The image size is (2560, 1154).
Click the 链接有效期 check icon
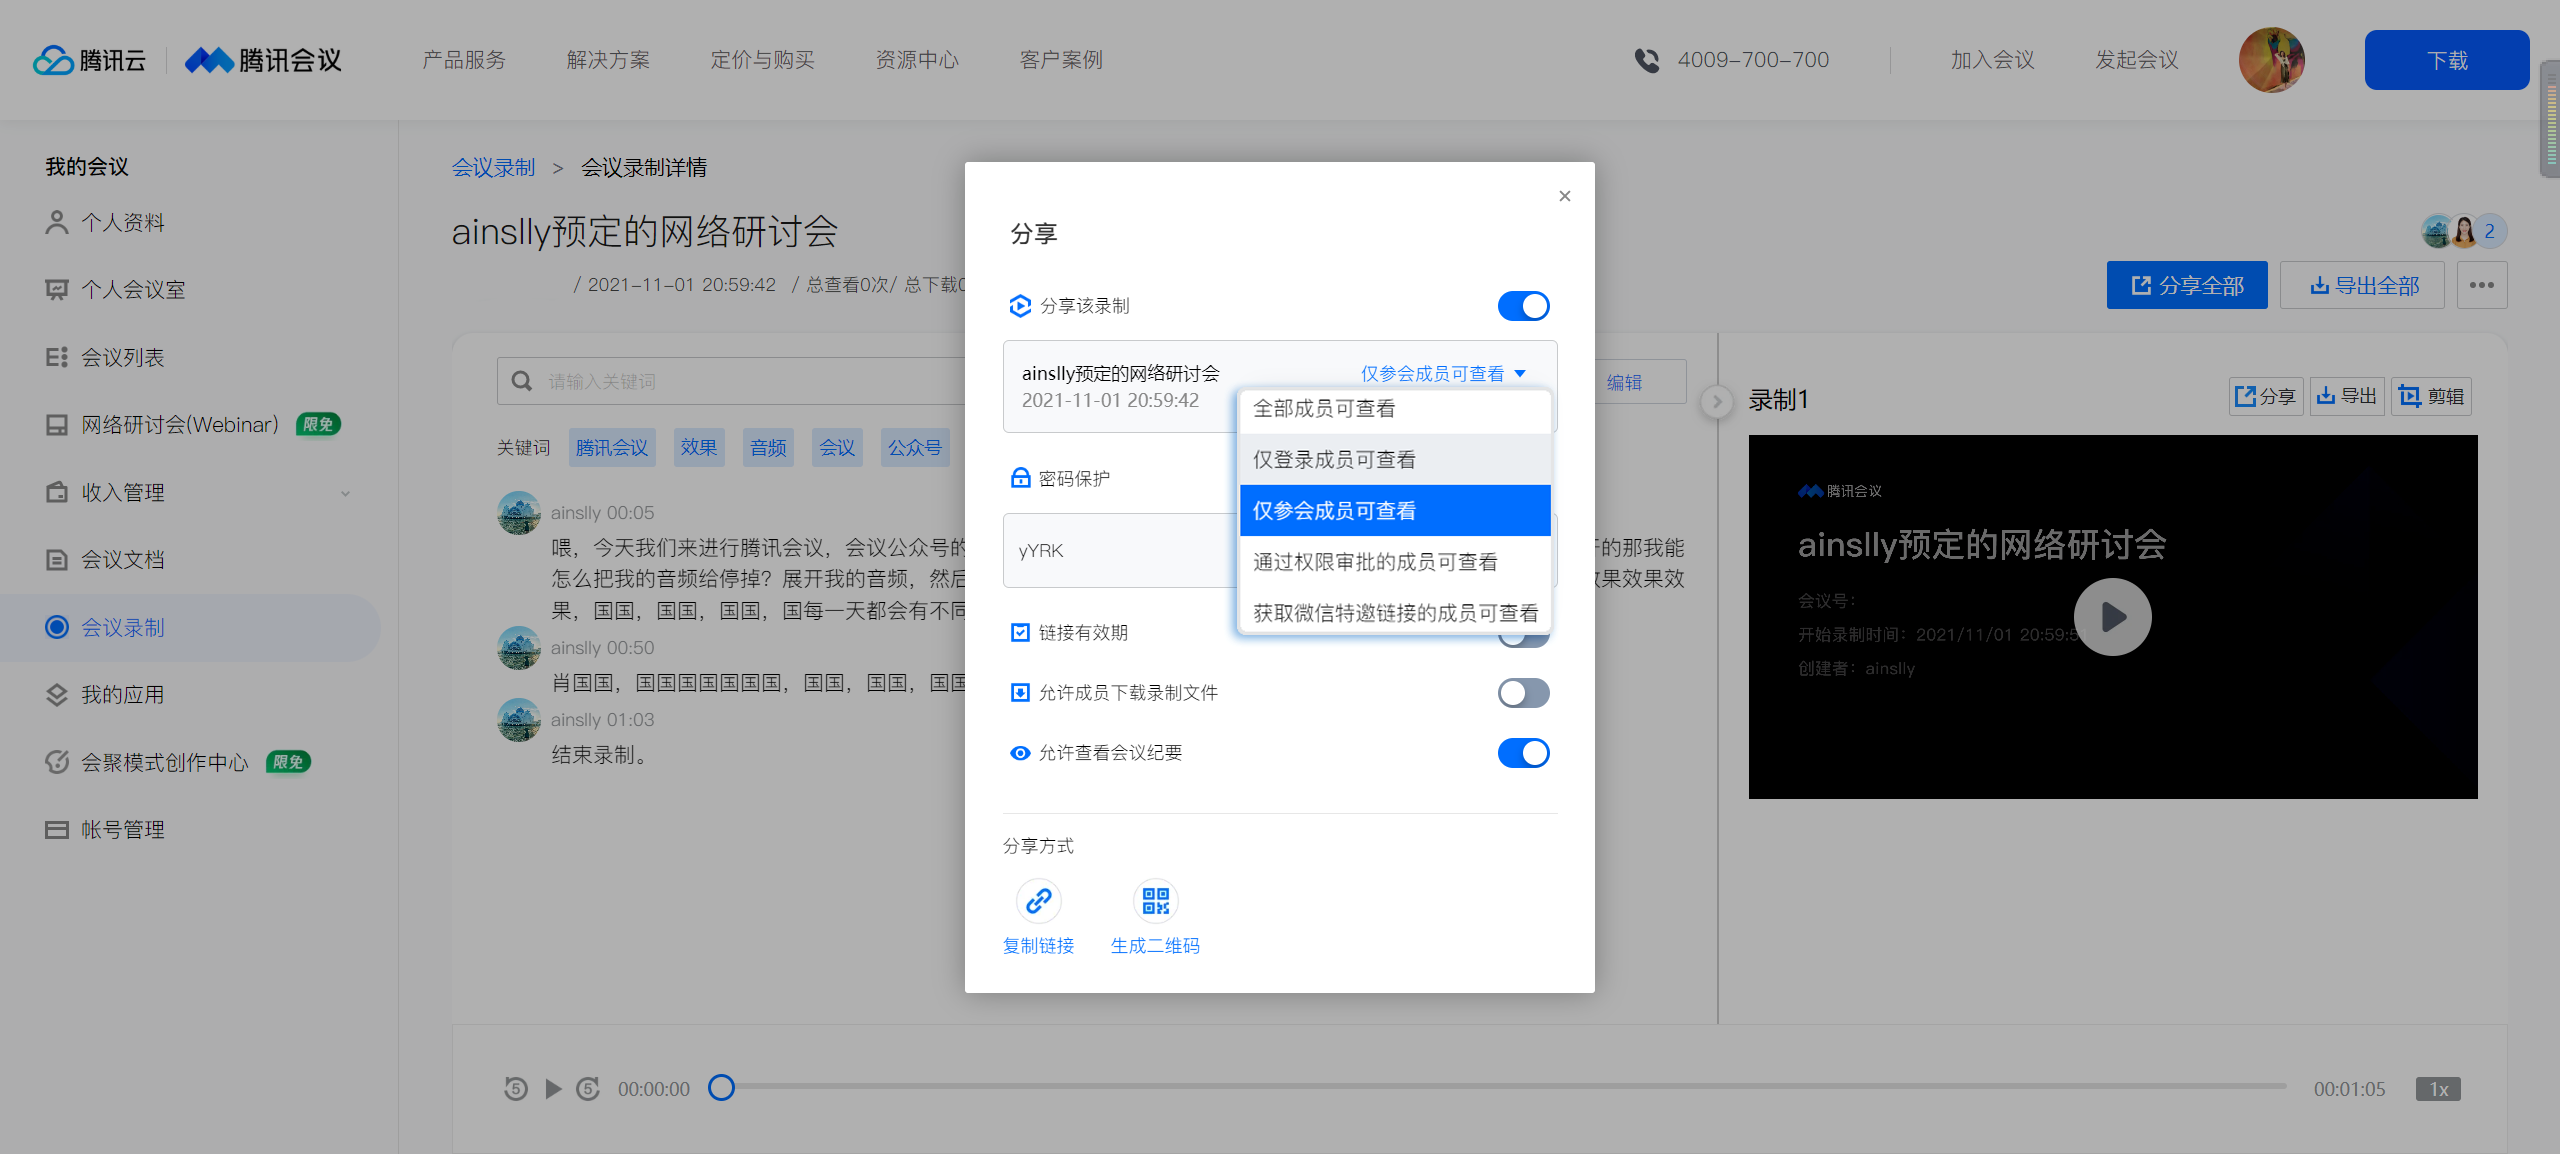point(1020,632)
